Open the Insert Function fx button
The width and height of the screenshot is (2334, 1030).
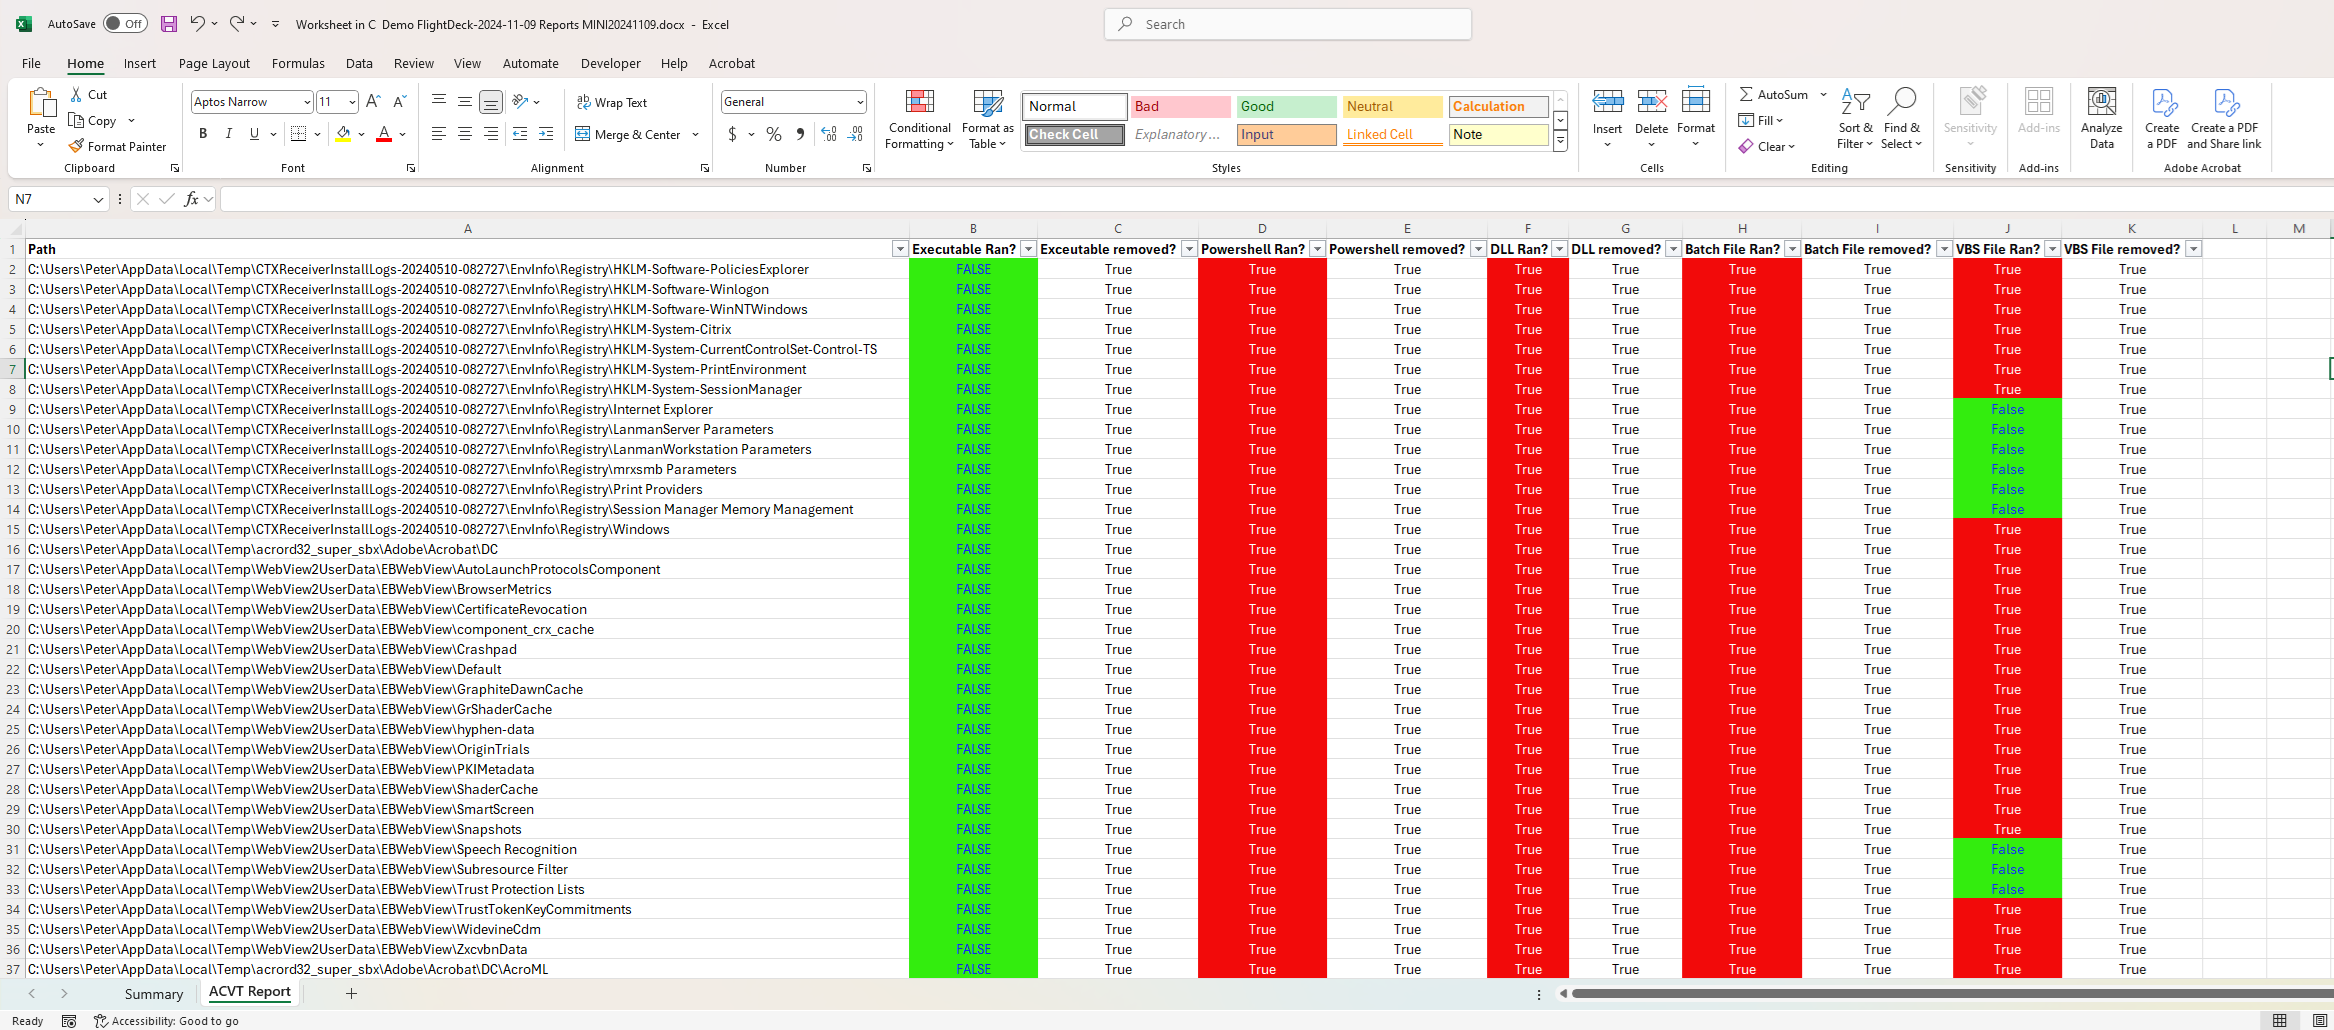pyautogui.click(x=191, y=199)
